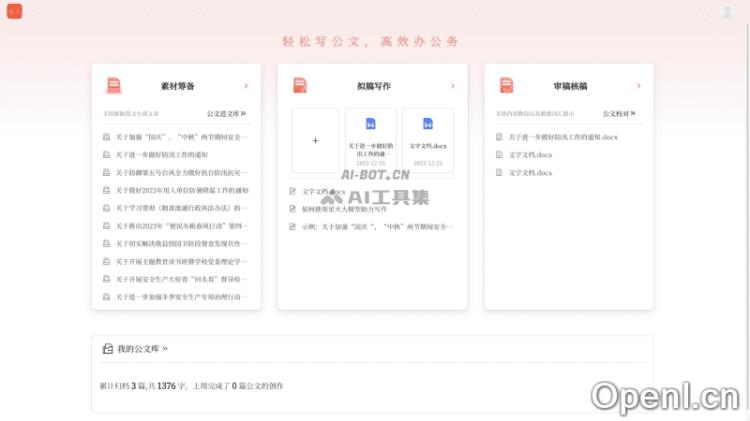The image size is (750, 421).
Task: Expand the 素材筹备 card arrow
Action: (x=246, y=86)
